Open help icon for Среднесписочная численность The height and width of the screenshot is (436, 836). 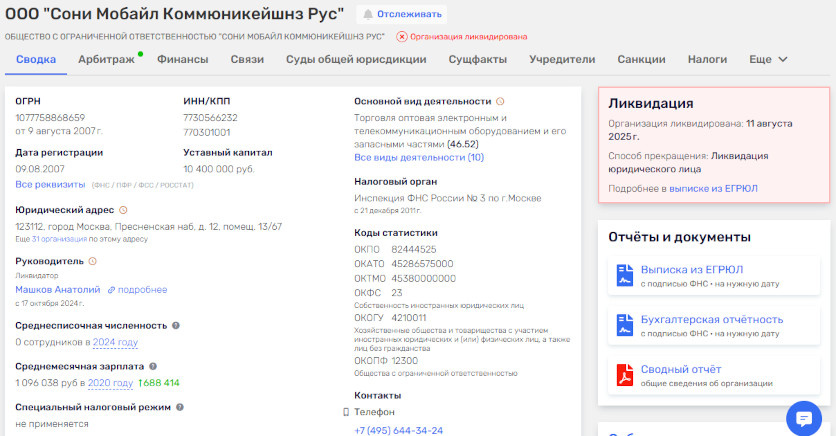click(x=176, y=325)
